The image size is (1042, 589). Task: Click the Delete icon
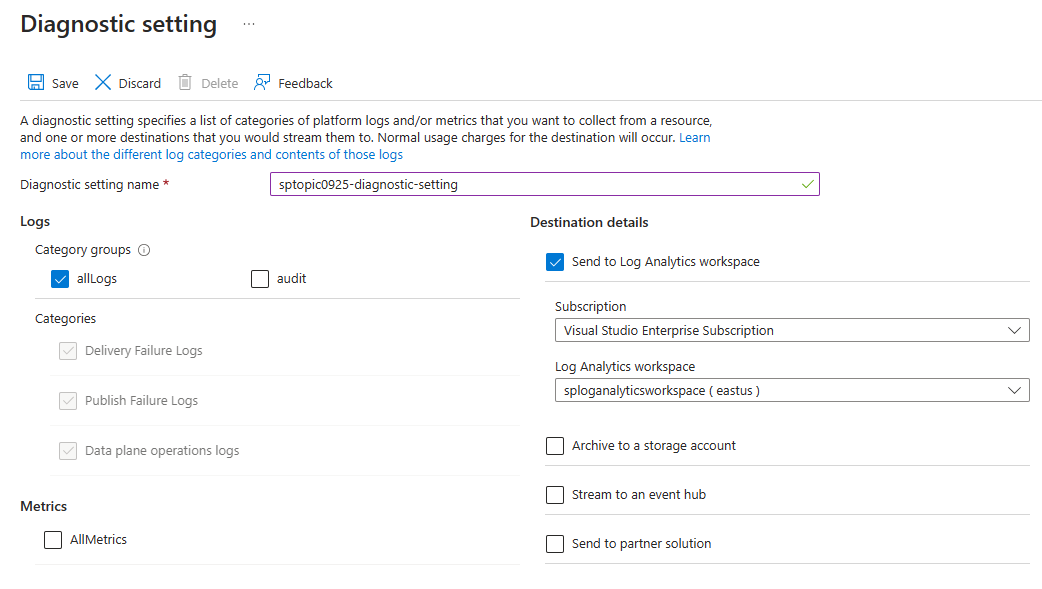tap(184, 82)
